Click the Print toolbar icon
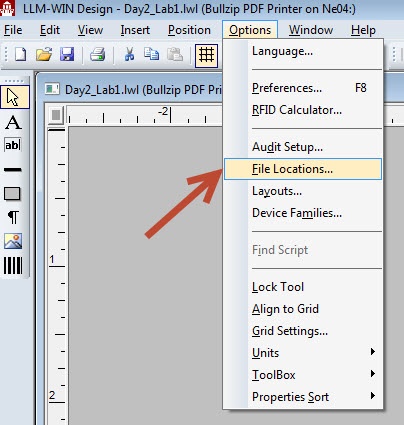 tap(98, 54)
